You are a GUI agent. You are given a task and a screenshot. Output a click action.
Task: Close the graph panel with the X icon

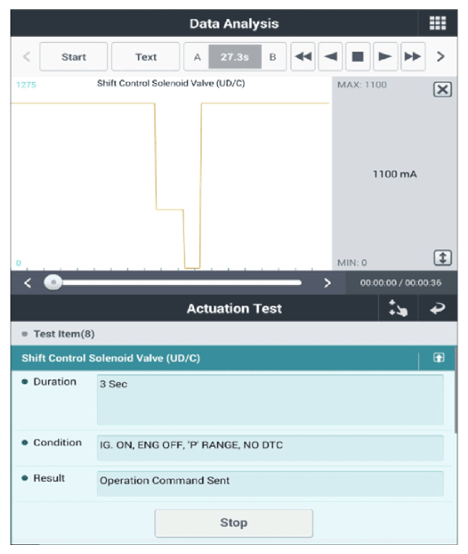(443, 89)
